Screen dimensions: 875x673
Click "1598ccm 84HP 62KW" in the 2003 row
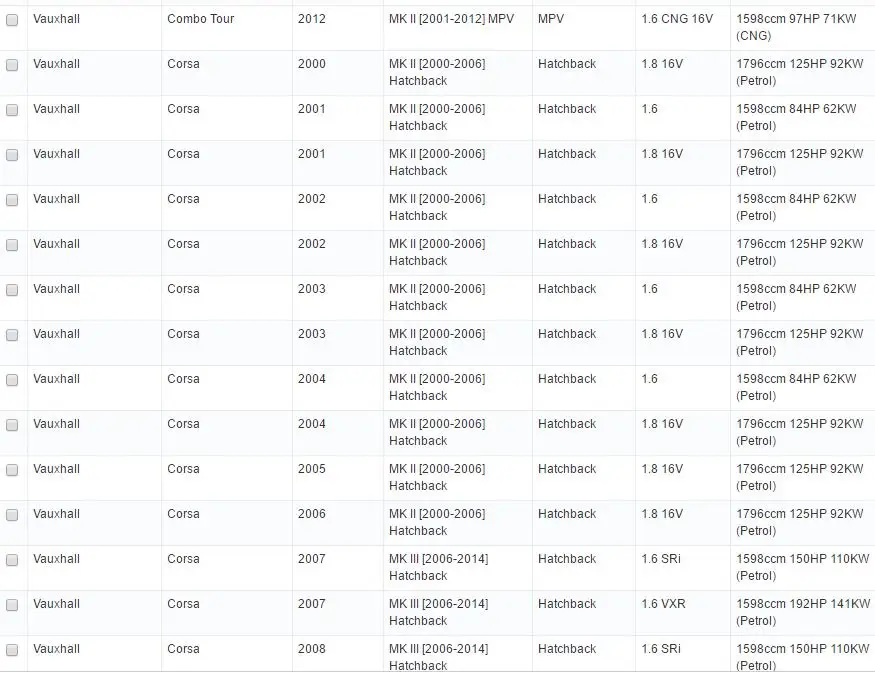pyautogui.click(x=796, y=289)
